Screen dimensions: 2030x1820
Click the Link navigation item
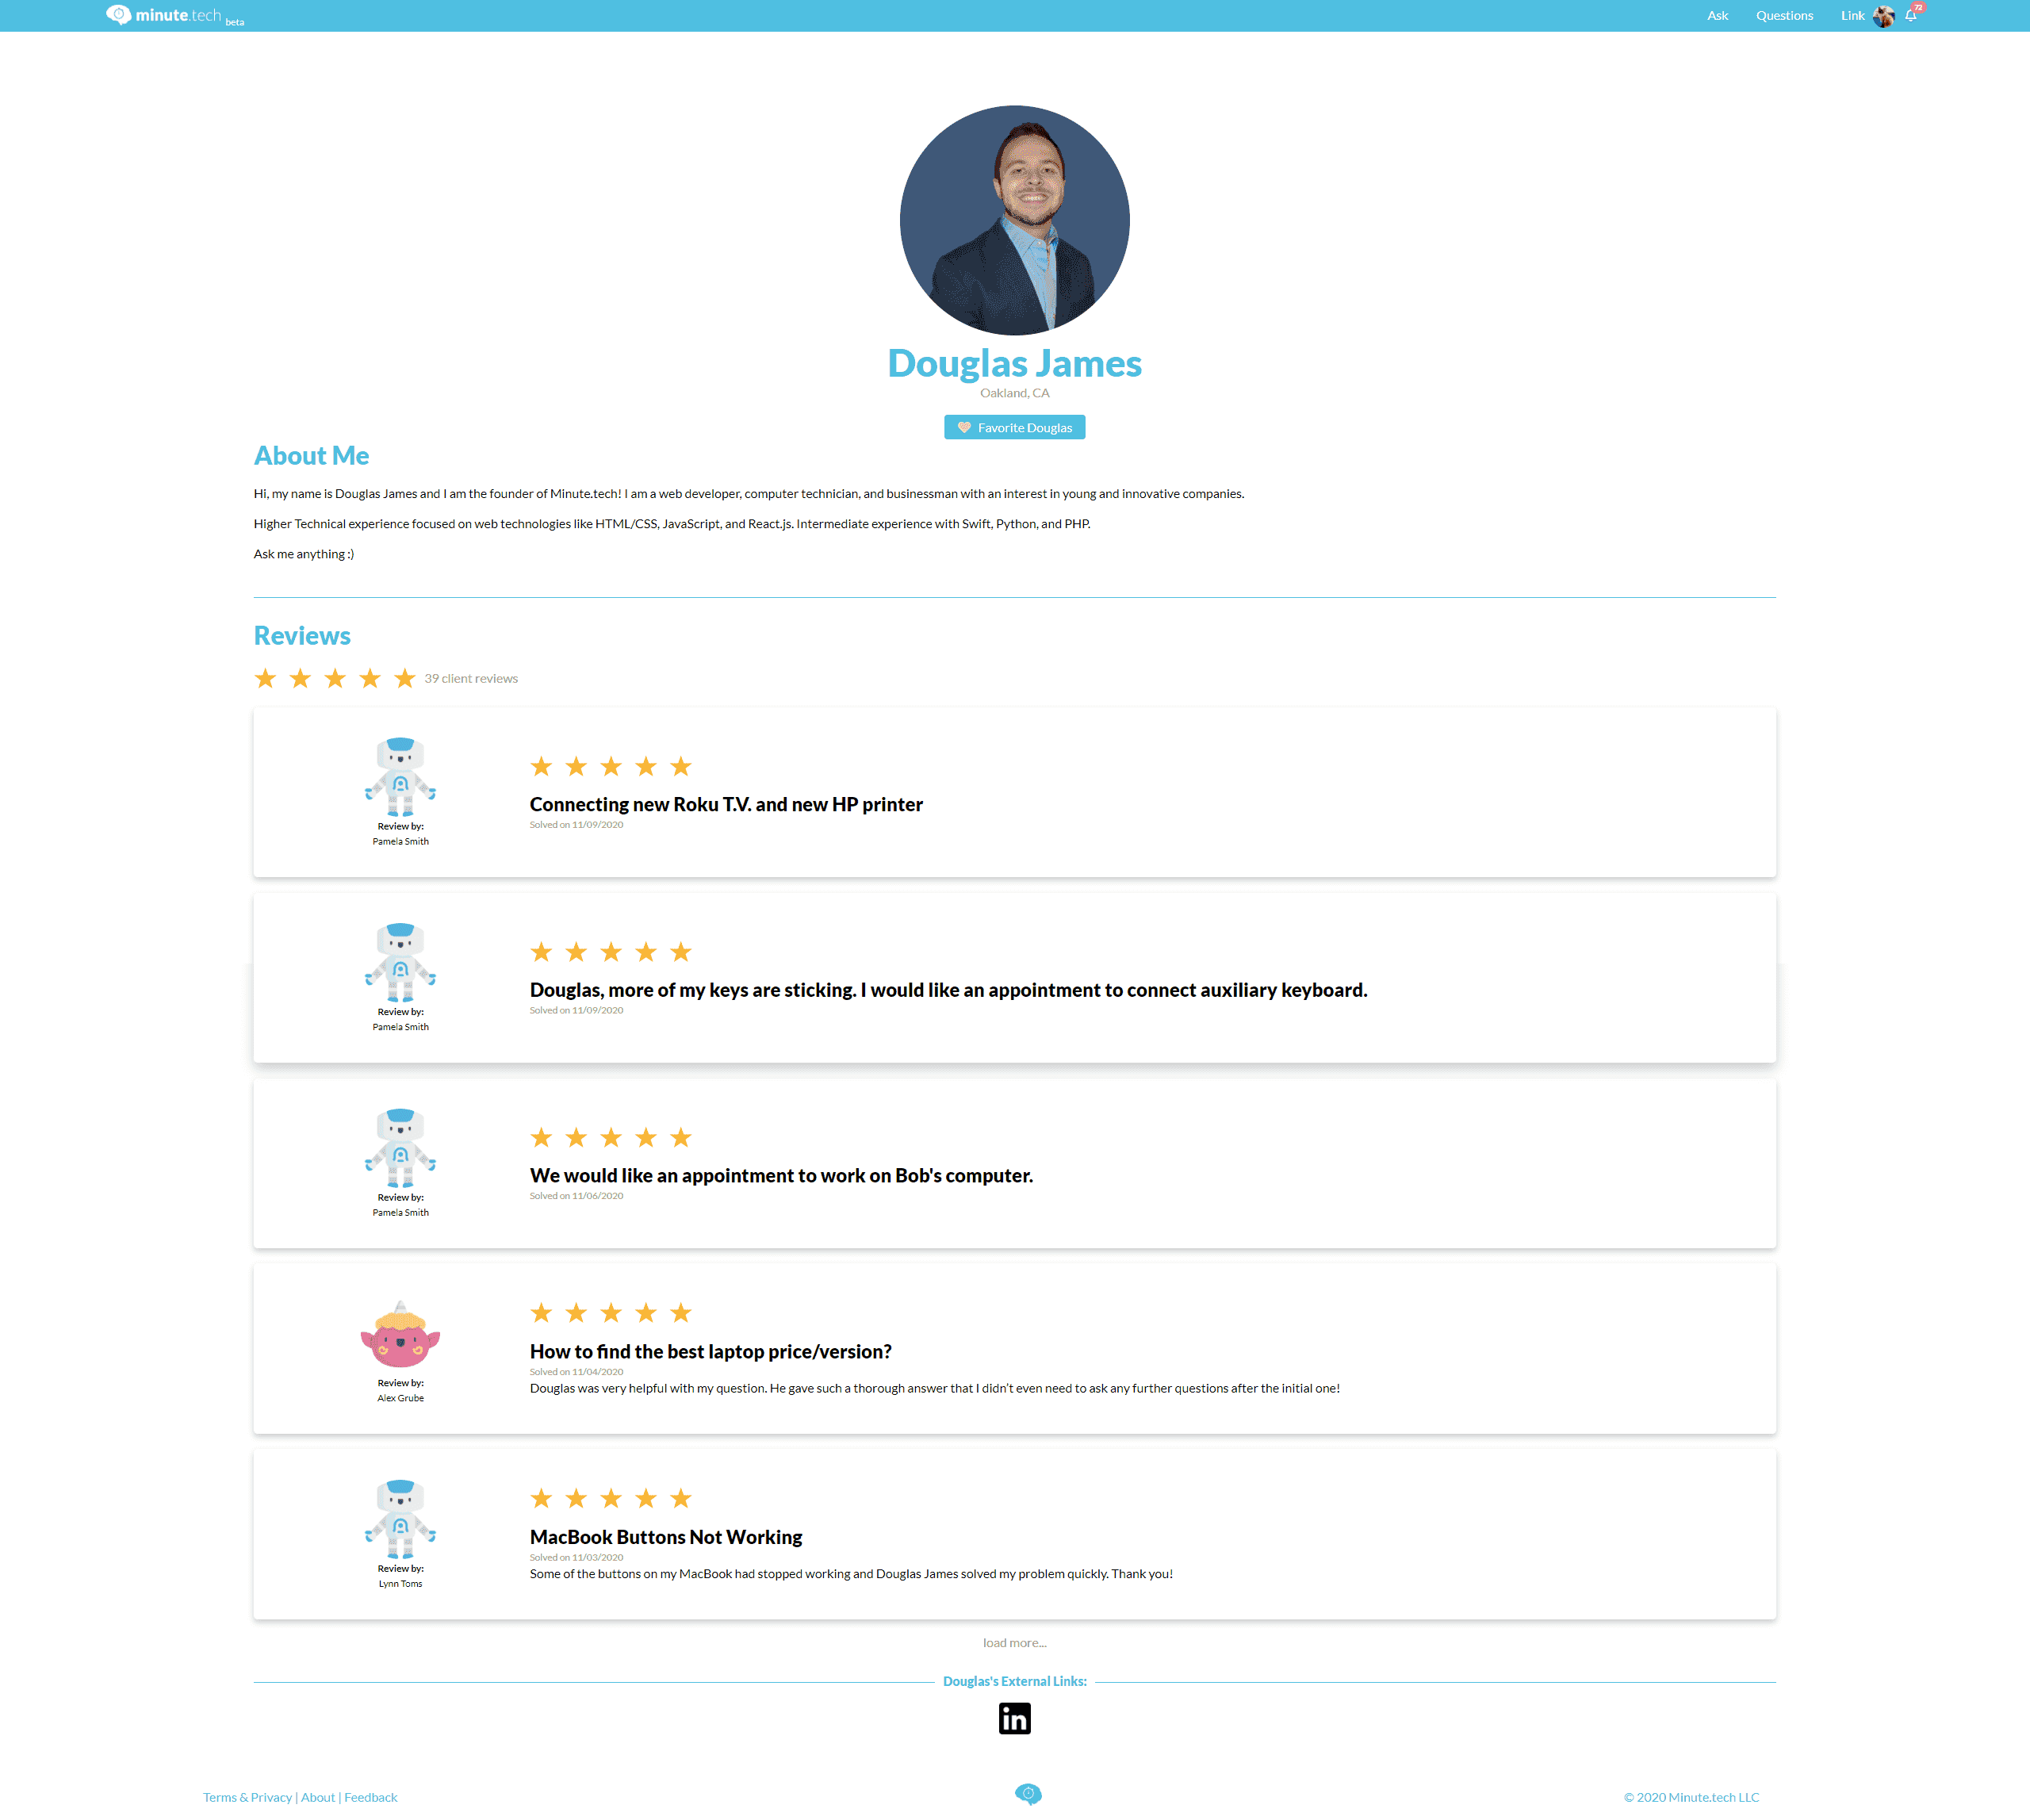pyautogui.click(x=1851, y=16)
